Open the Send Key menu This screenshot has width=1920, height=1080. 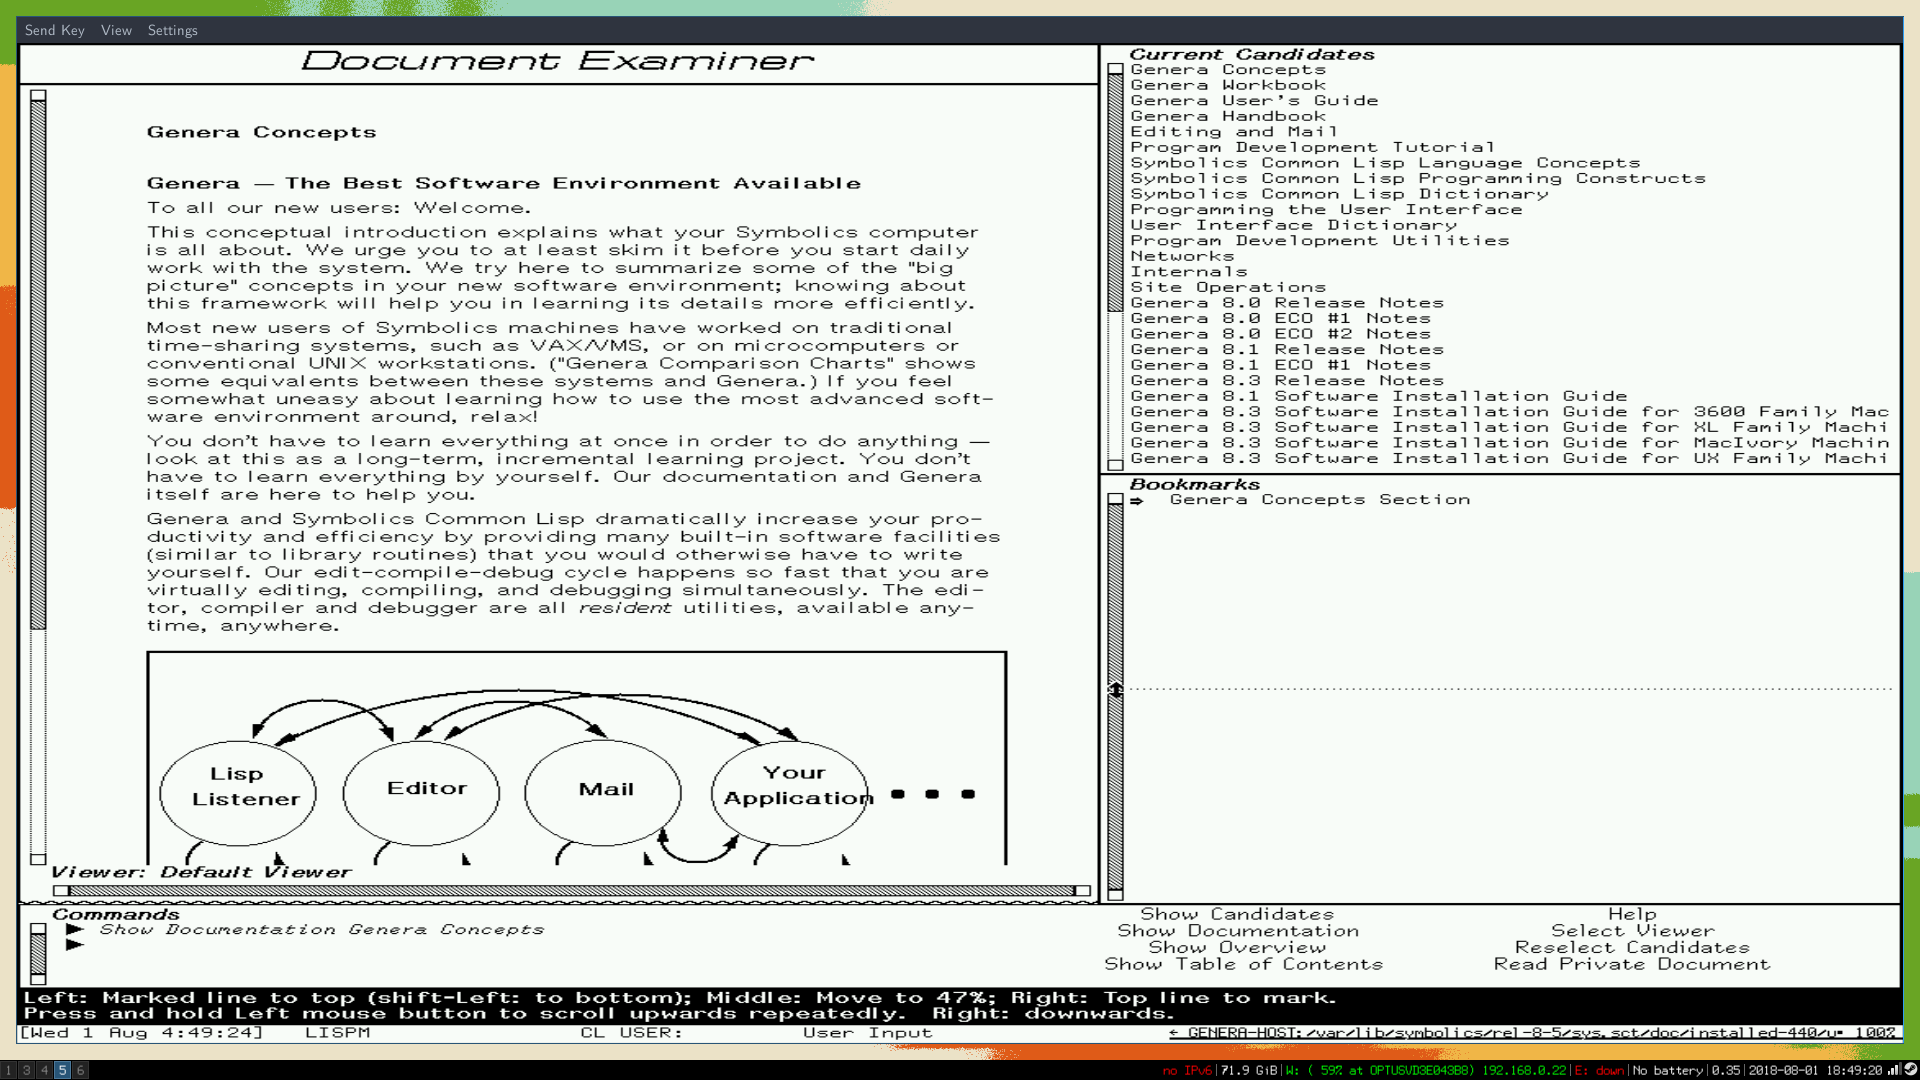coord(55,30)
